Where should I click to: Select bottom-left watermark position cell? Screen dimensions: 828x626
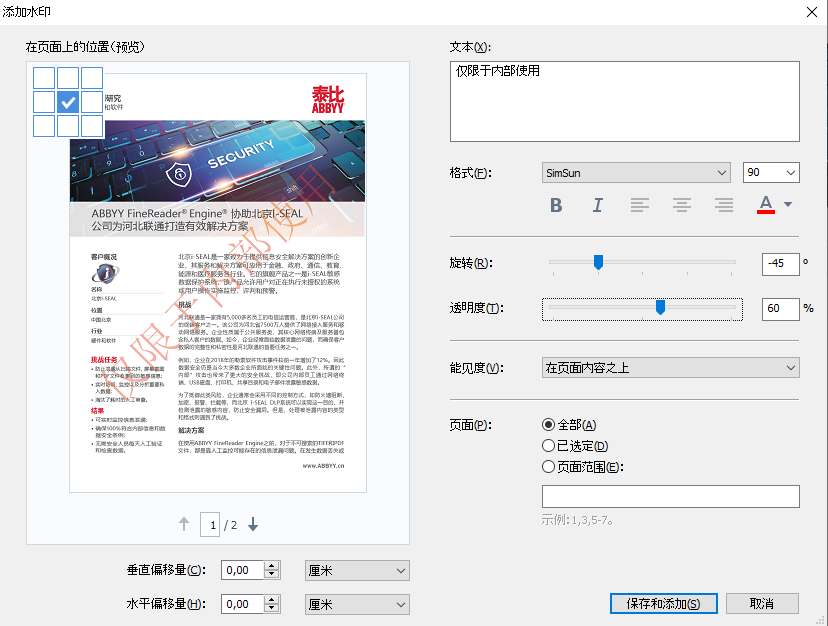(44, 126)
